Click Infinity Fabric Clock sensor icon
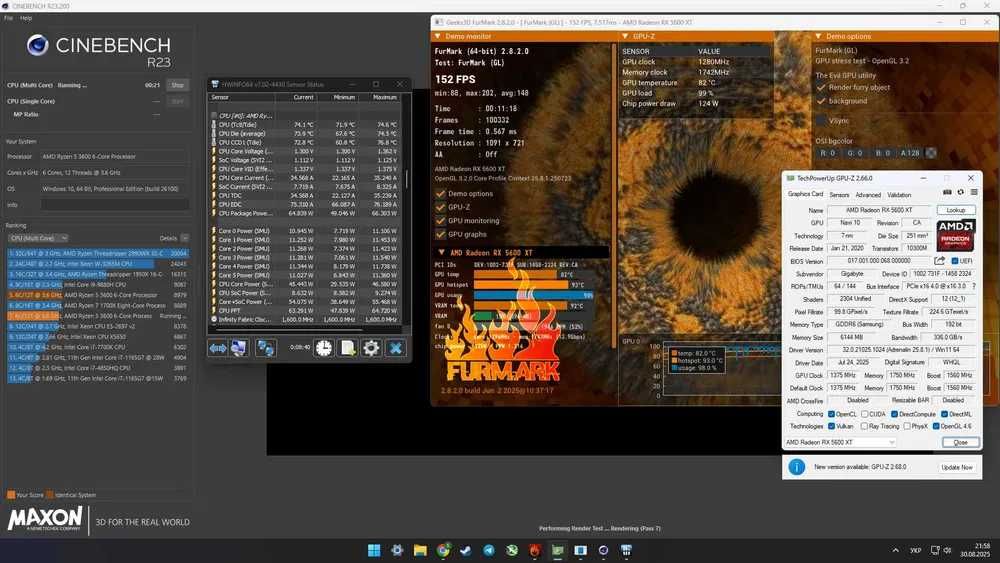The image size is (1000, 563). point(214,319)
